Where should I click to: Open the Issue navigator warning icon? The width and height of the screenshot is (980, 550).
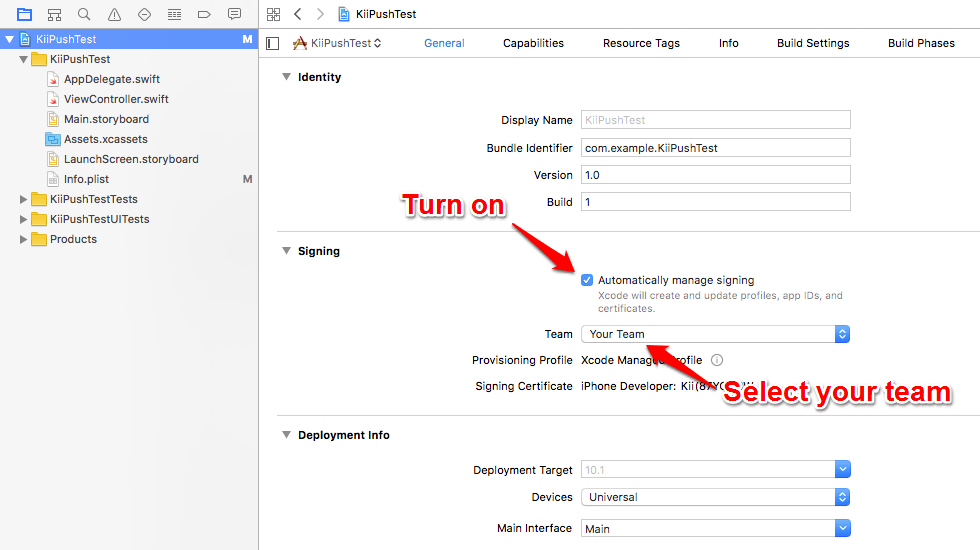(114, 14)
